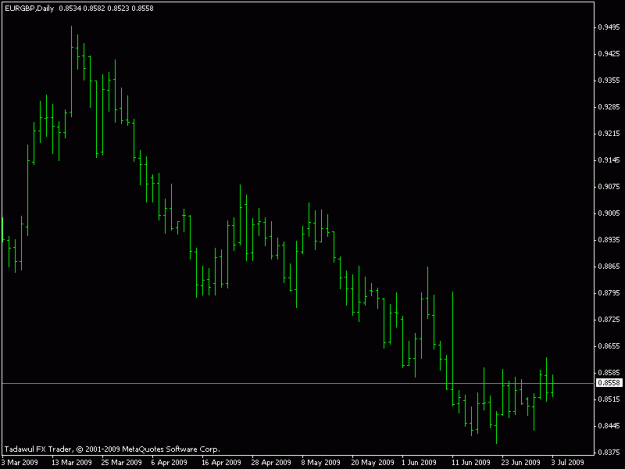
Task: Click the 23 Jun 2009 date label
Action: click(x=521, y=462)
